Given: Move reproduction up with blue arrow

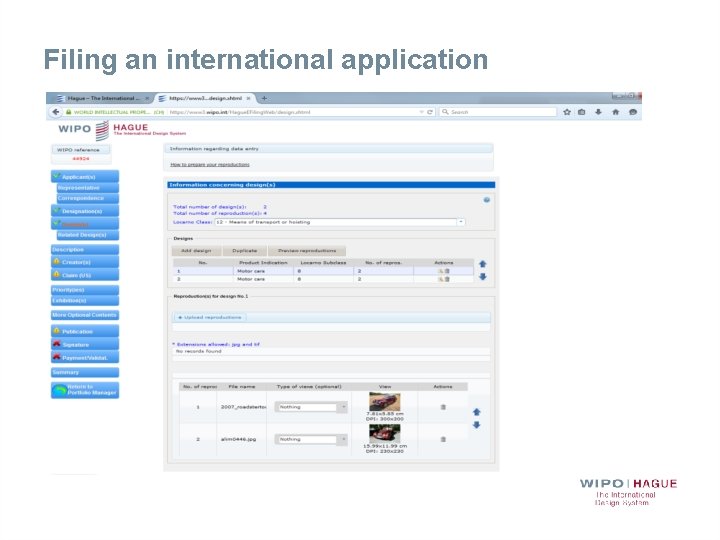Looking at the screenshot, I should click(x=477, y=412).
